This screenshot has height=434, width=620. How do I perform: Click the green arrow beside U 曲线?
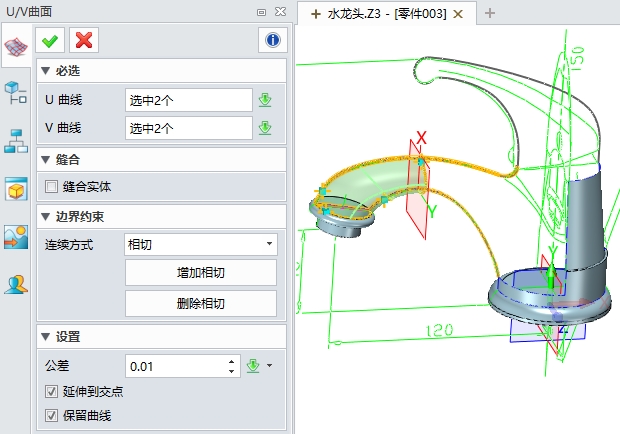265,100
